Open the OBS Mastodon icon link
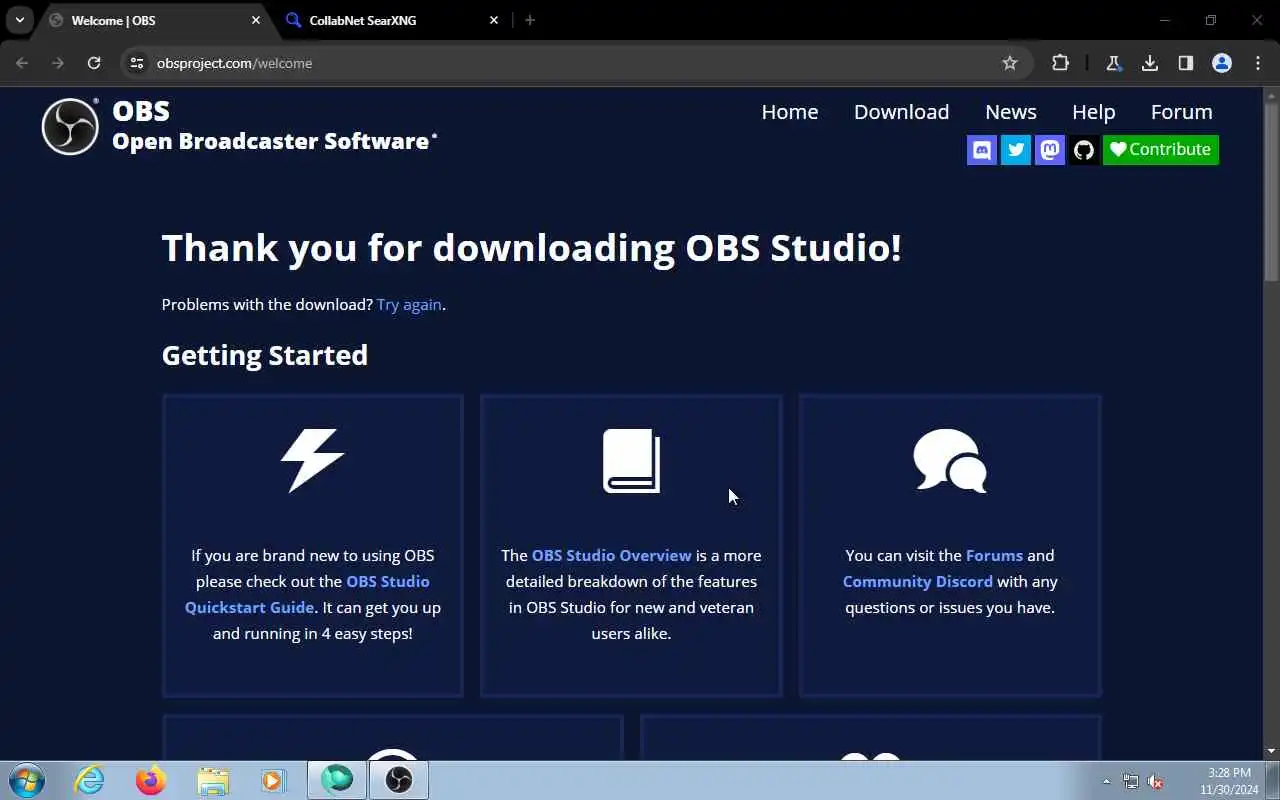The height and width of the screenshot is (800, 1280). tap(1050, 150)
